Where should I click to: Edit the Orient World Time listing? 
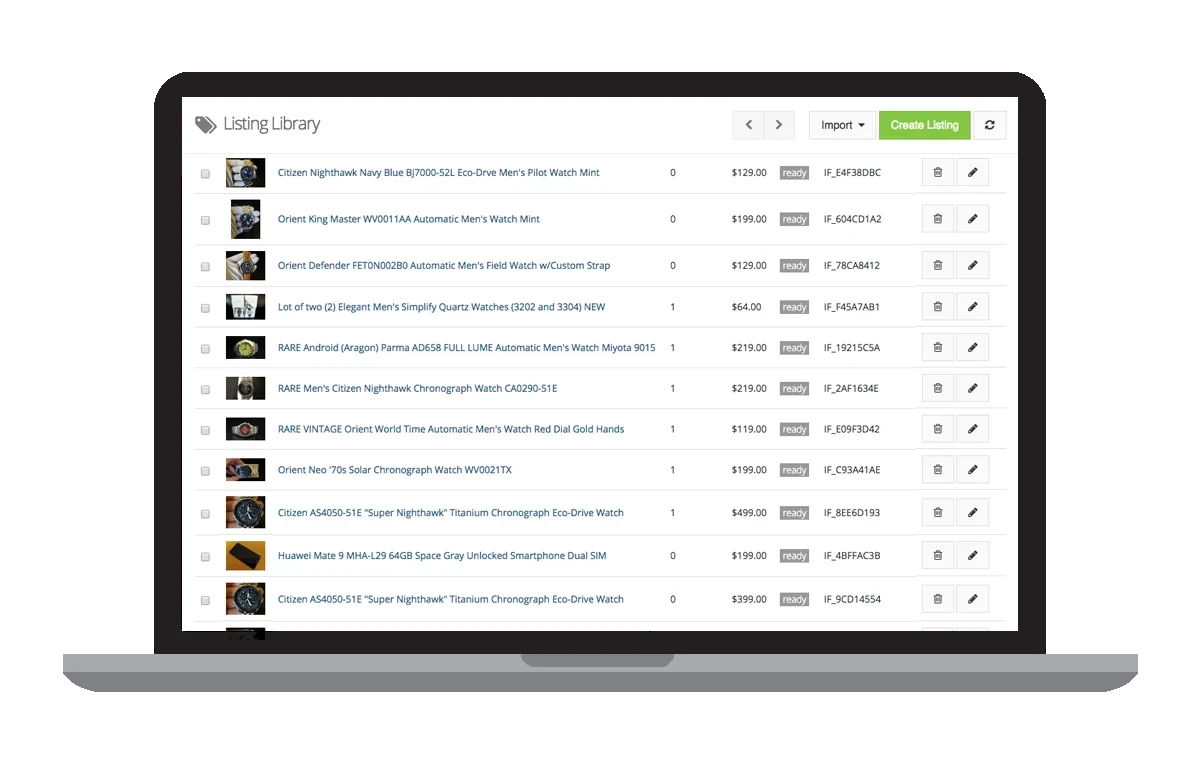tap(972, 429)
